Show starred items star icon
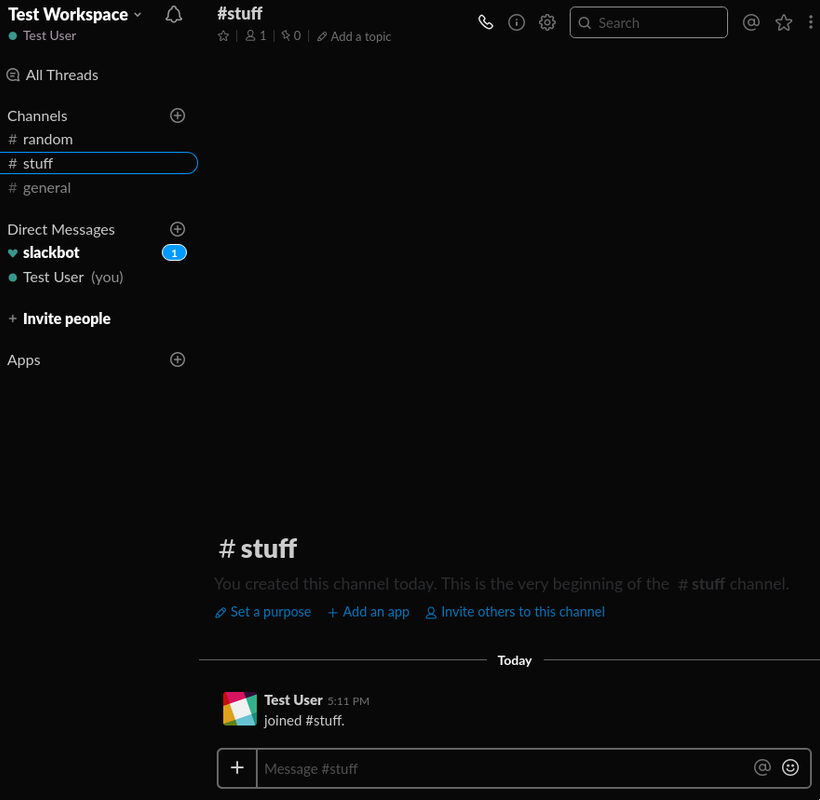 click(x=783, y=22)
